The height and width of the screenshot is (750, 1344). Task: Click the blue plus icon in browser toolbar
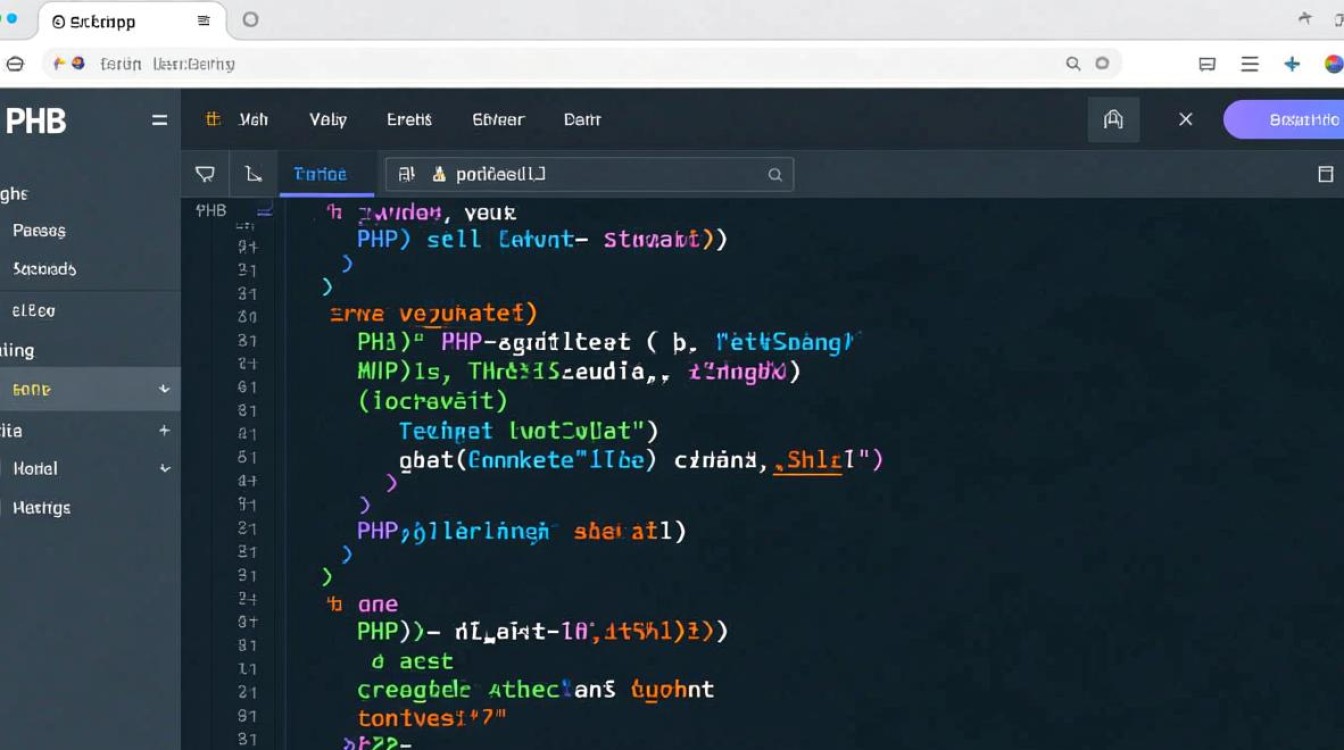click(x=1292, y=64)
